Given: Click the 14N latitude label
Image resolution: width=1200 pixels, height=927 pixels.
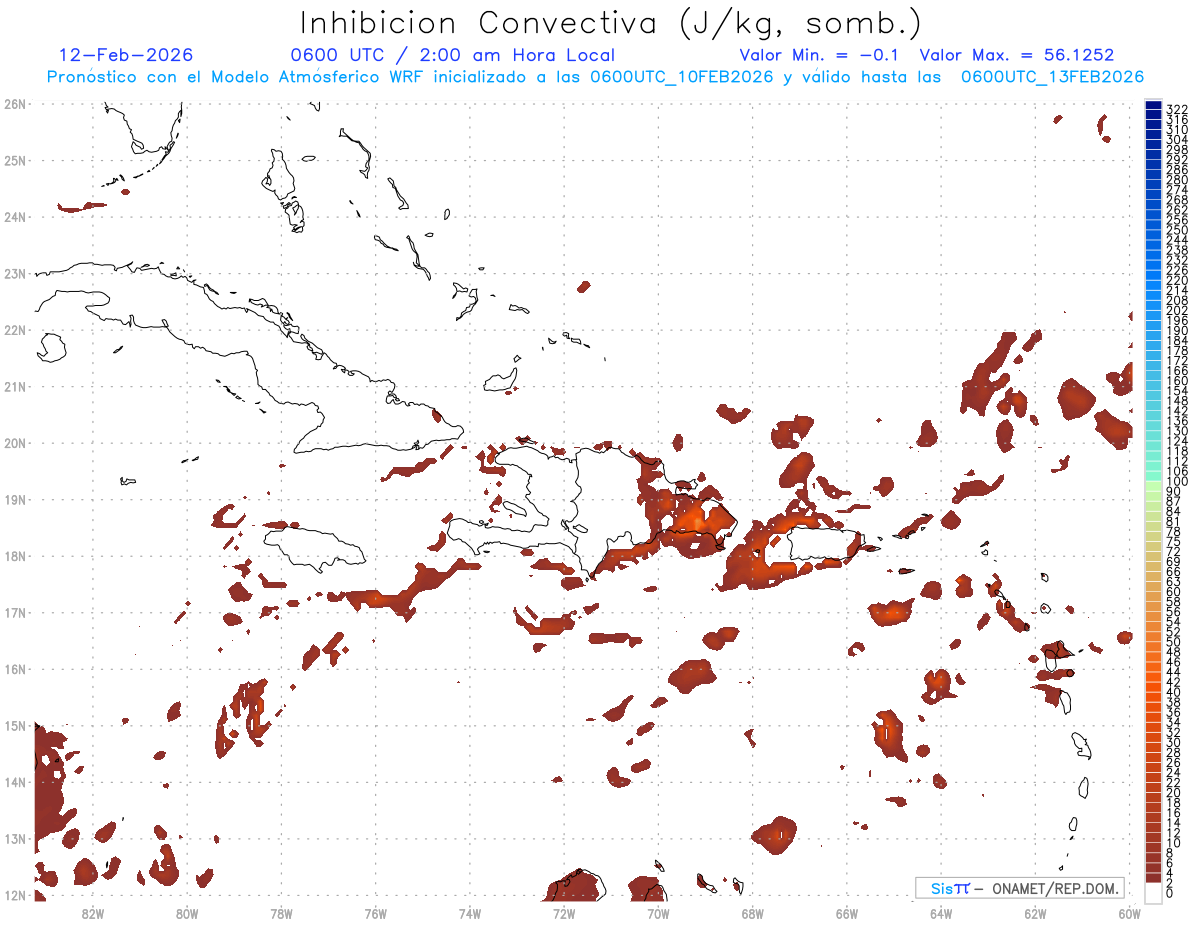Looking at the screenshot, I should coord(15,782).
